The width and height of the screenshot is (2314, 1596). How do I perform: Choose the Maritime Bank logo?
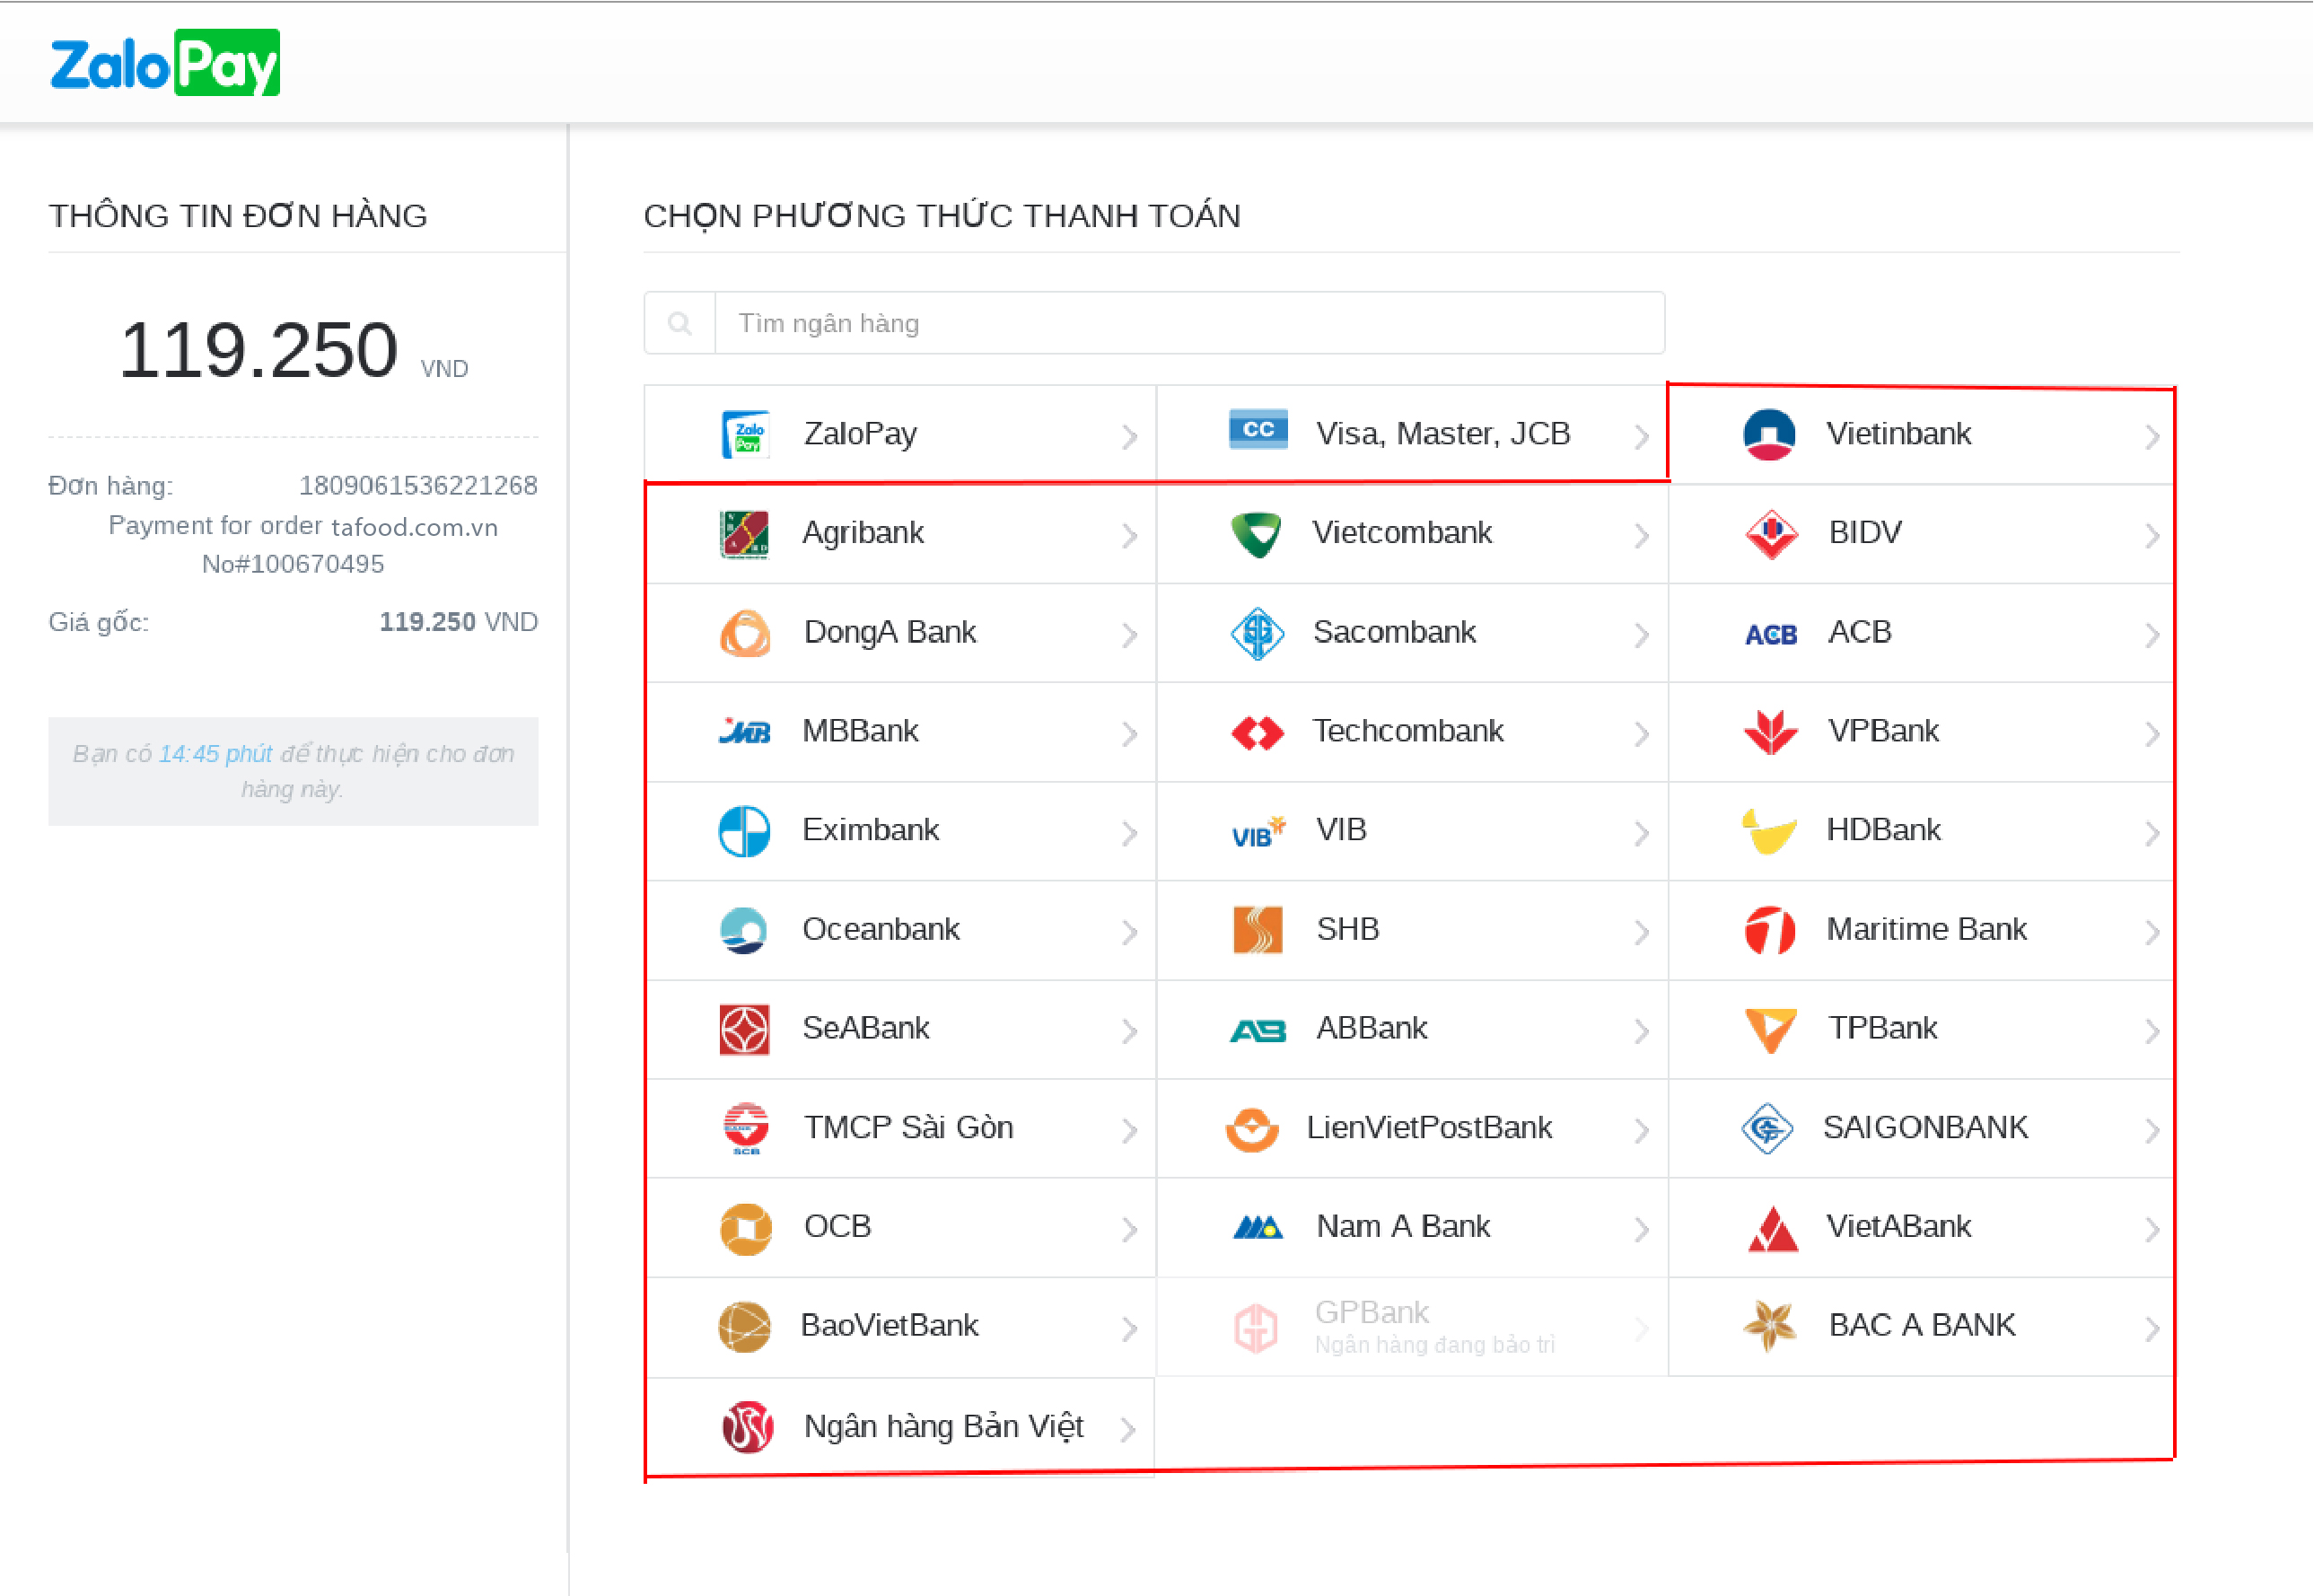1770,930
